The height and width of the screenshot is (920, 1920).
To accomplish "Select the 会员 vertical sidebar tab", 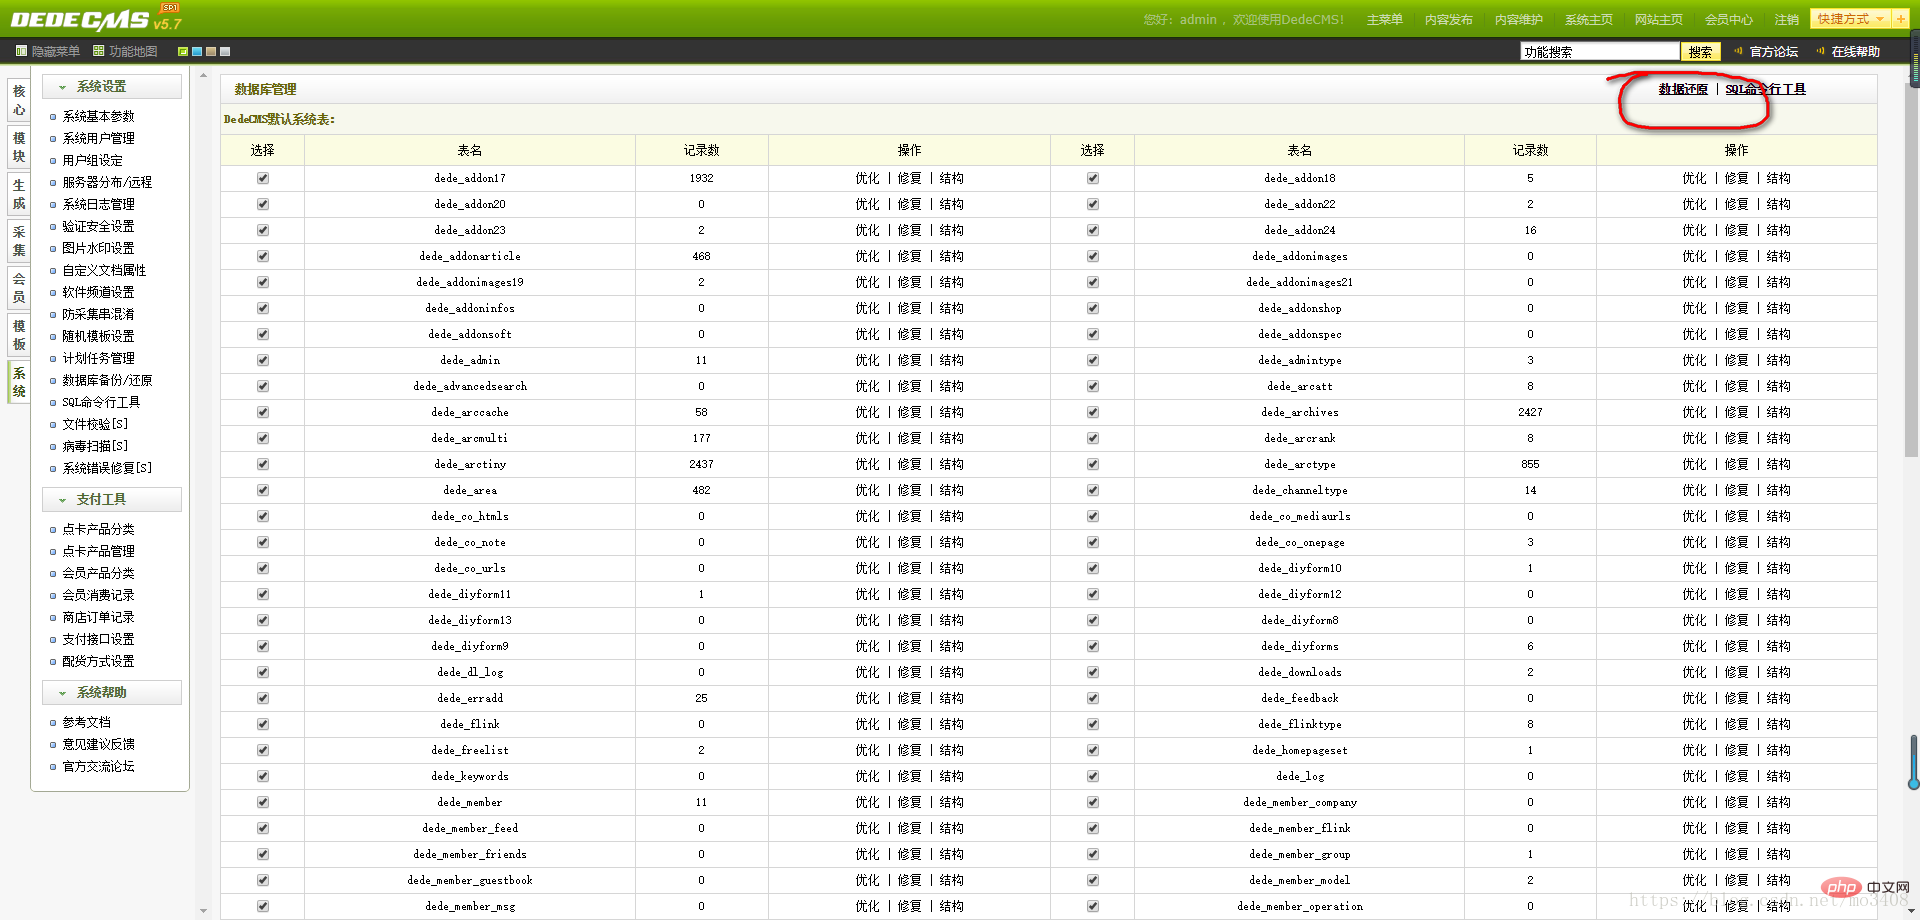I will [x=19, y=288].
